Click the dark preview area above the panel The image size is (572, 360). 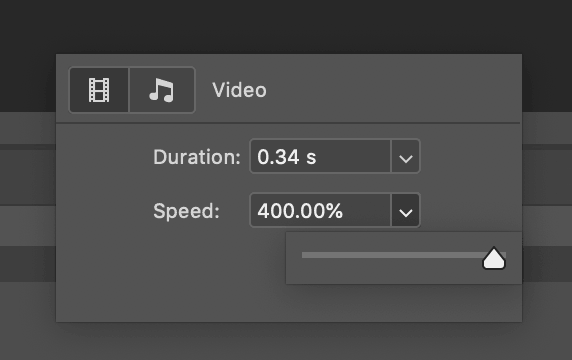(286, 26)
